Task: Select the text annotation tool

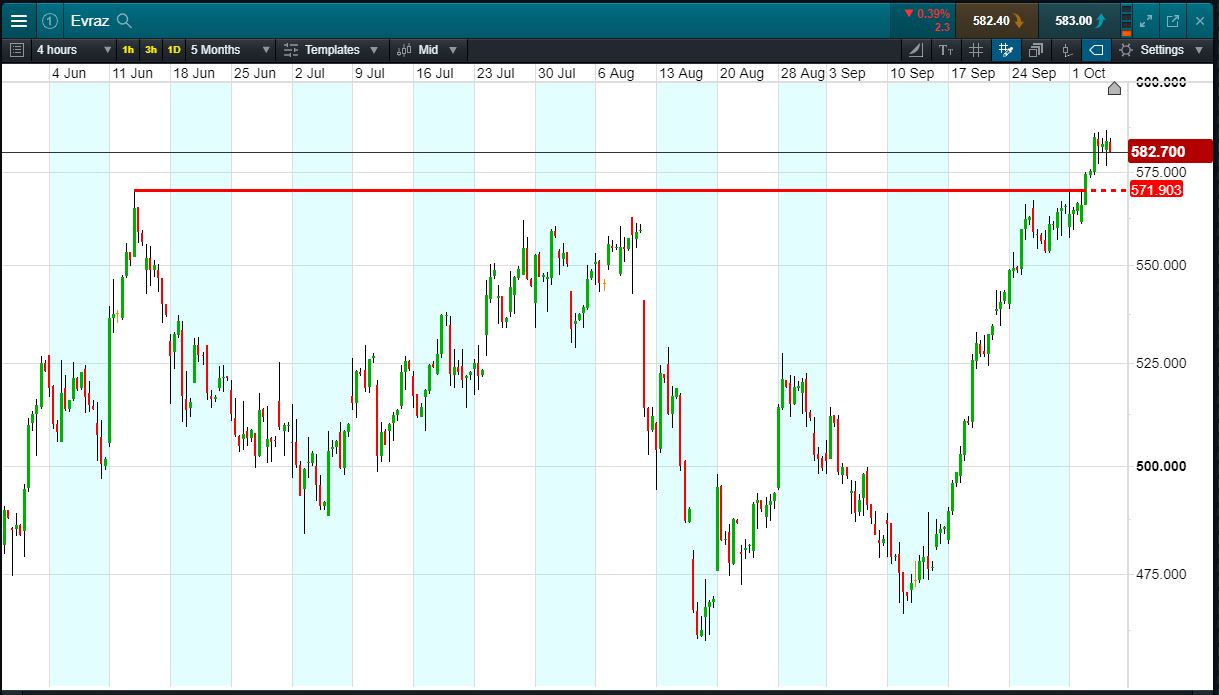Action: [x=946, y=49]
